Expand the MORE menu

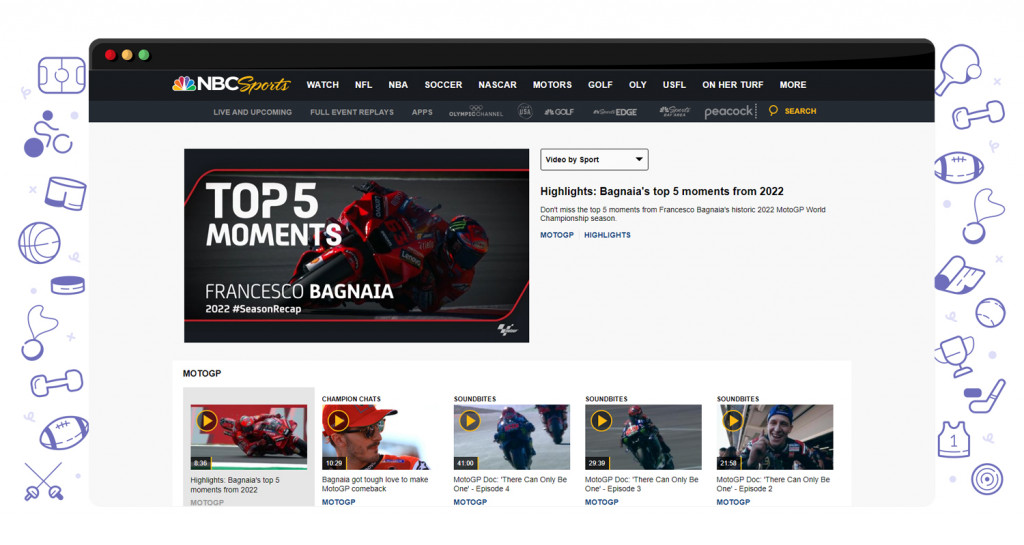(793, 85)
